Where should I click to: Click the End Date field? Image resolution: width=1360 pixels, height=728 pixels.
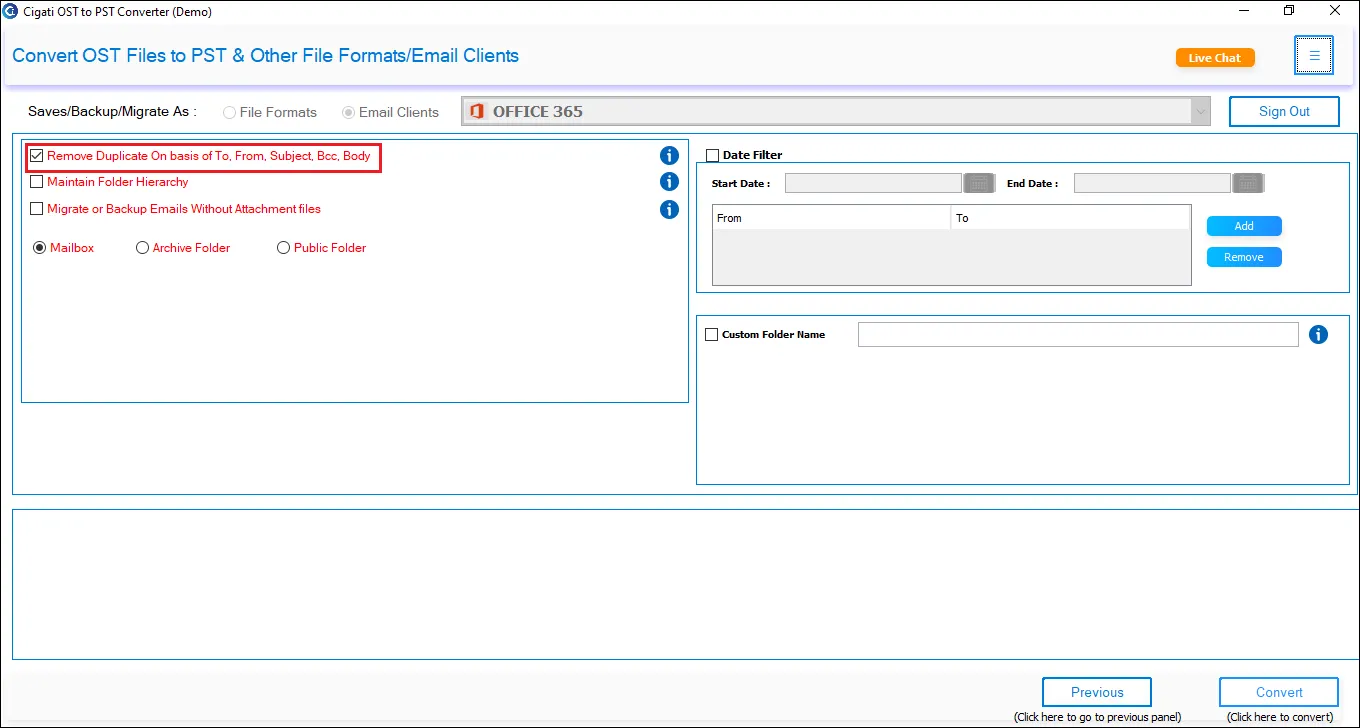coord(1152,183)
